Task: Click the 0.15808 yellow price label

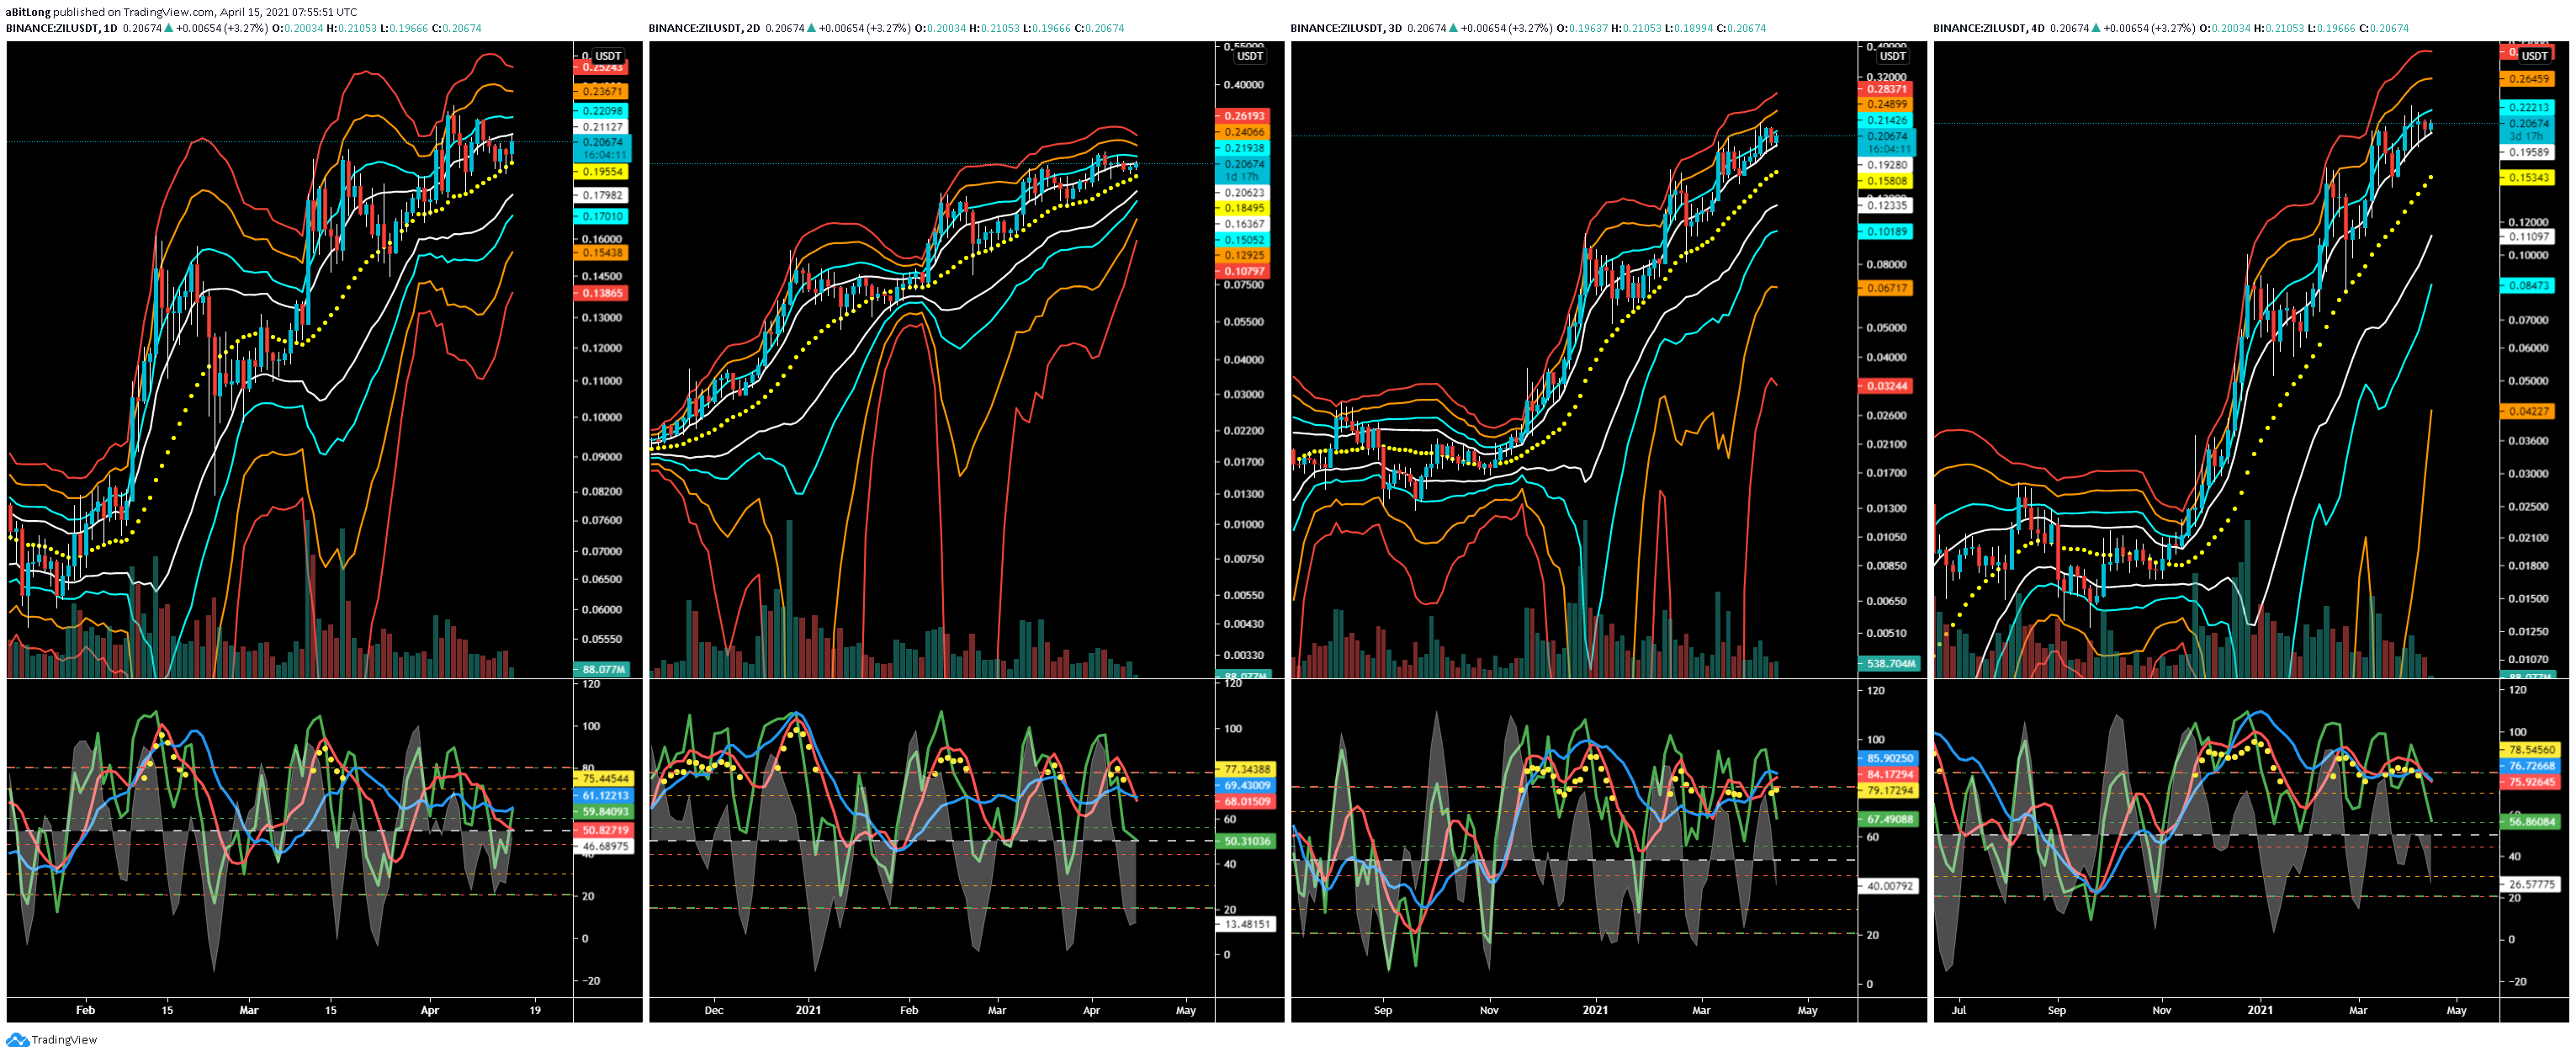Action: [1886, 181]
